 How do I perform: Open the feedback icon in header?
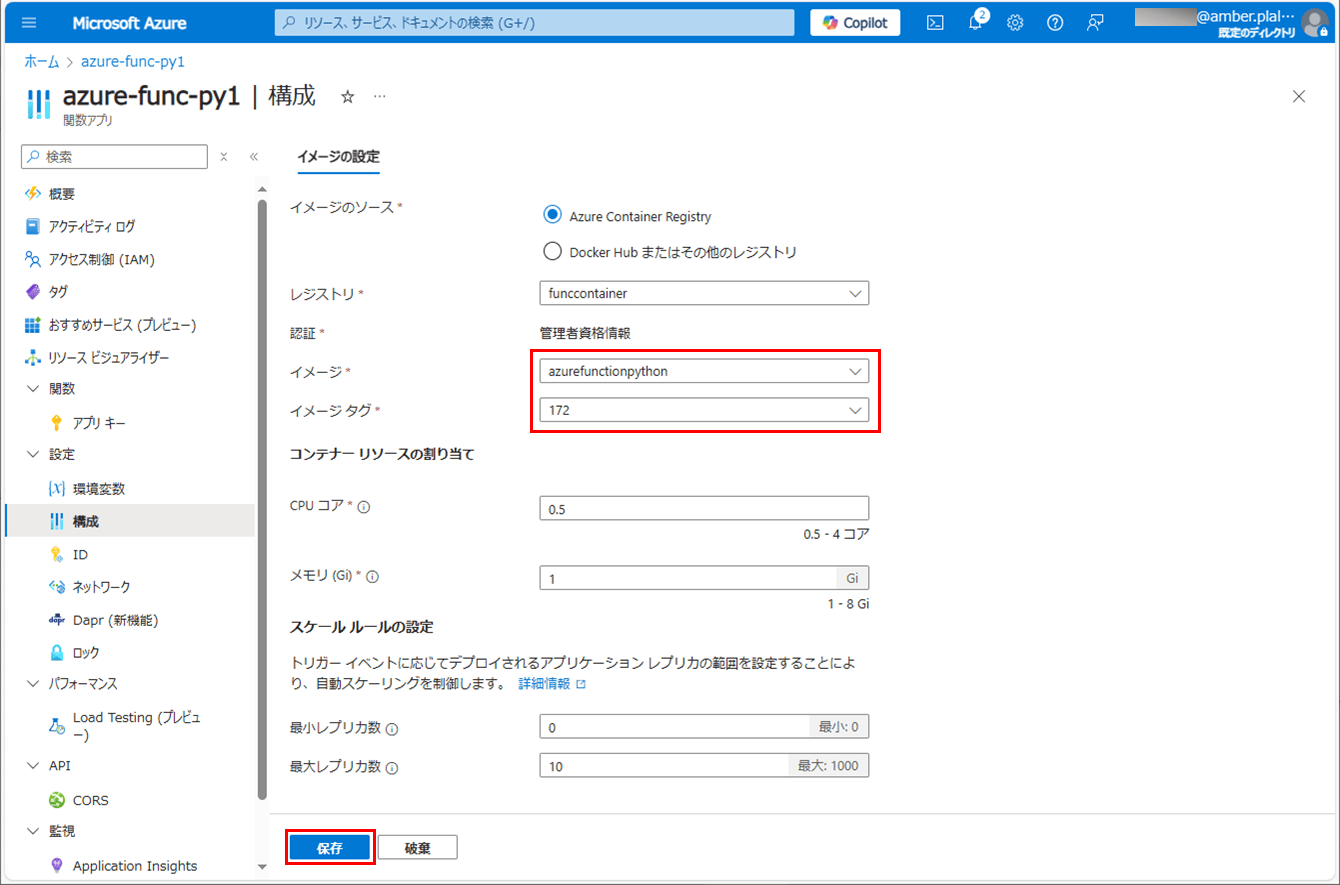pos(1095,23)
